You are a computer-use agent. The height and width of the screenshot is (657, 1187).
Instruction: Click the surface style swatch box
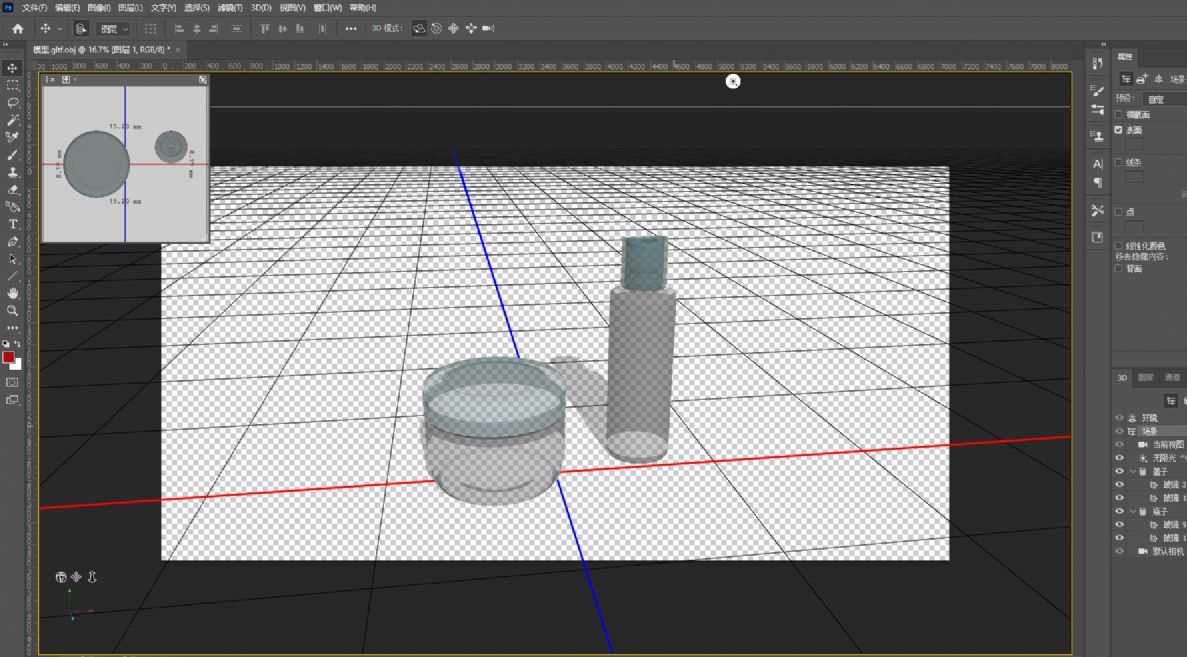pyautogui.click(x=1133, y=144)
